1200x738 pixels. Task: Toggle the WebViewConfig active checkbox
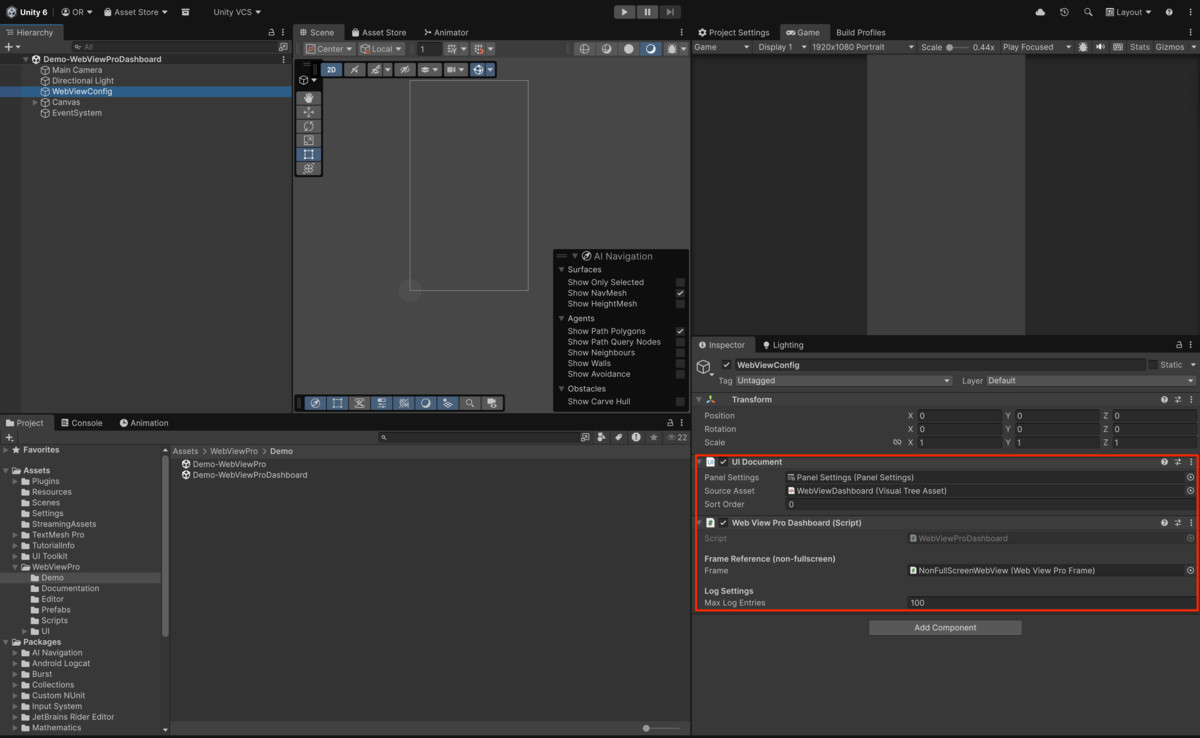point(727,365)
